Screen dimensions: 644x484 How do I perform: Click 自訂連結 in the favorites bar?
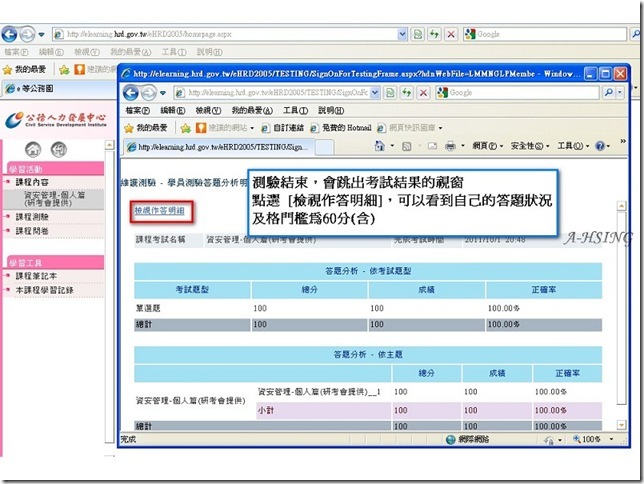[x=283, y=128]
